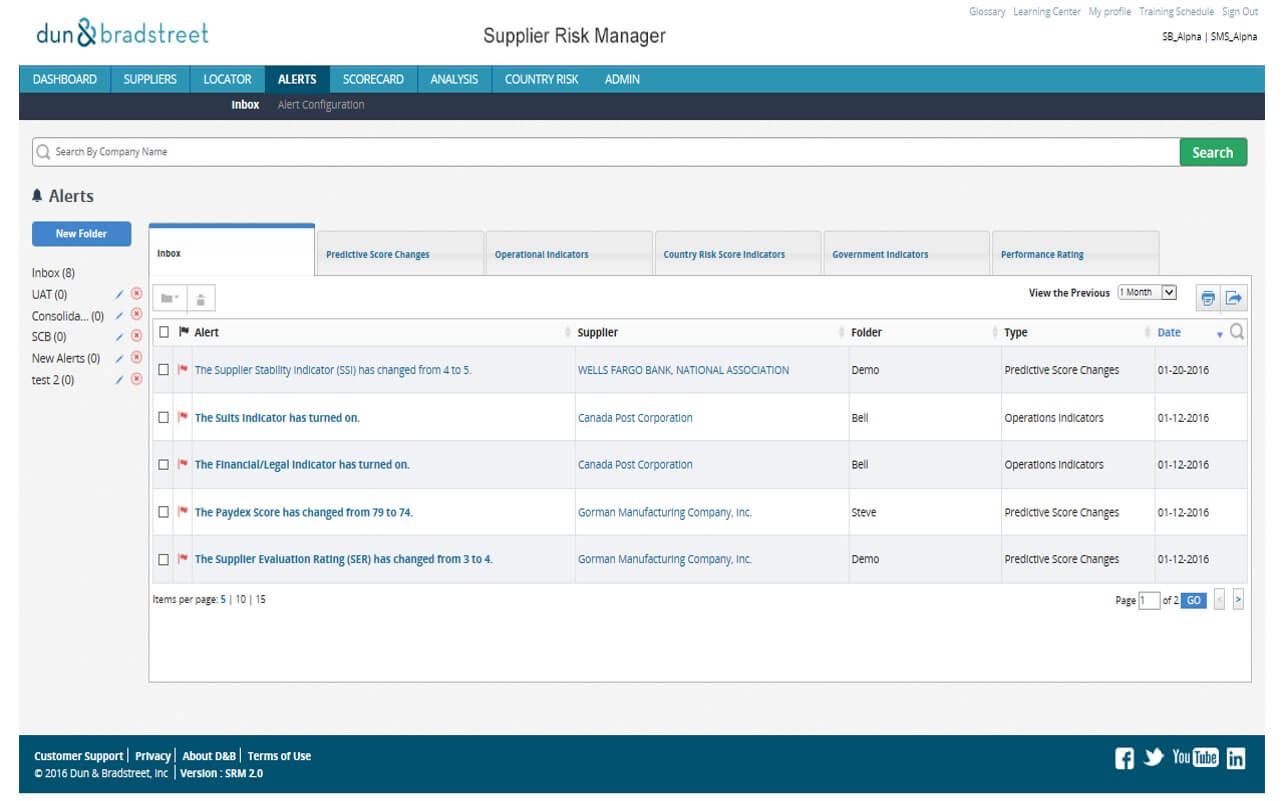Click the YouTube icon in the footer

pos(1195,757)
